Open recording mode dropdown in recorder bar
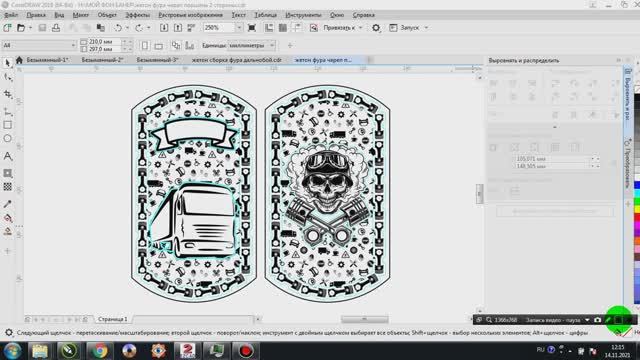 click(587, 320)
